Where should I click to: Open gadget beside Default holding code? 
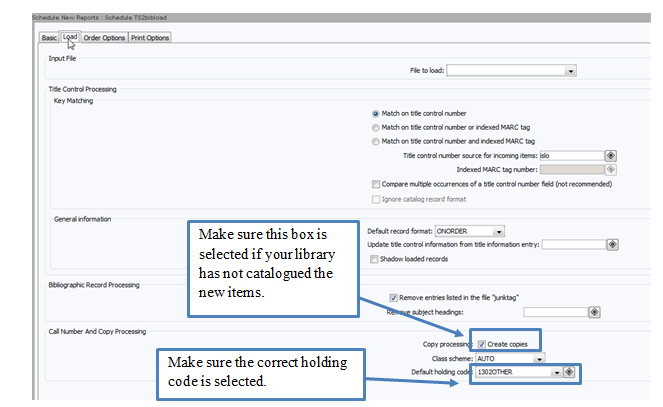point(569,372)
